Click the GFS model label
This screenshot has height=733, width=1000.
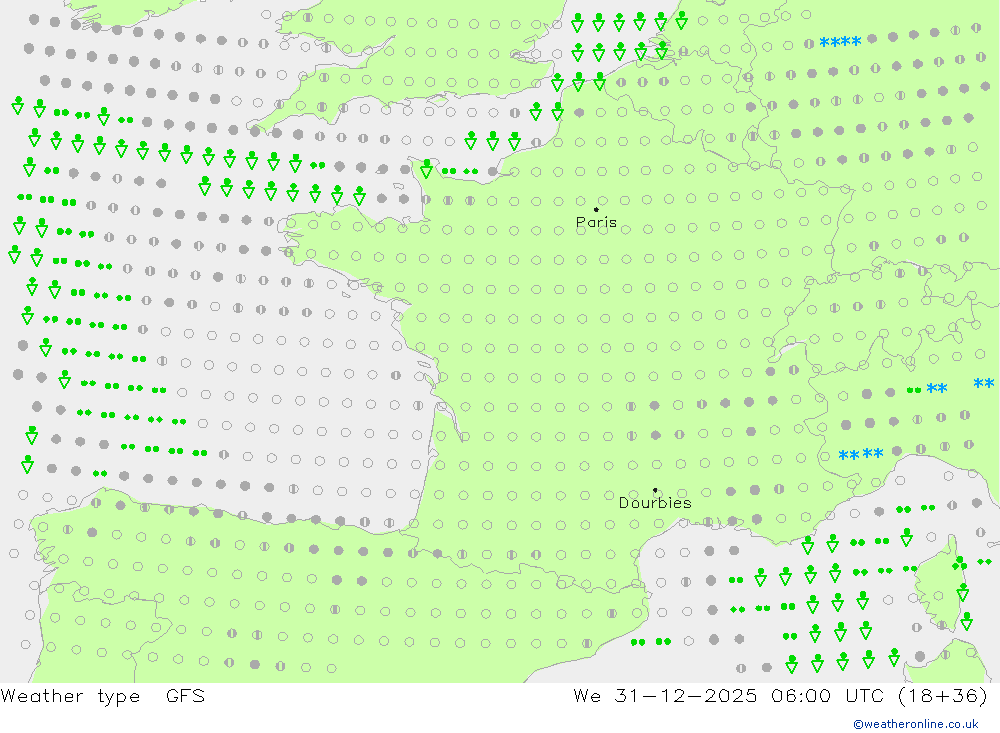(x=185, y=695)
